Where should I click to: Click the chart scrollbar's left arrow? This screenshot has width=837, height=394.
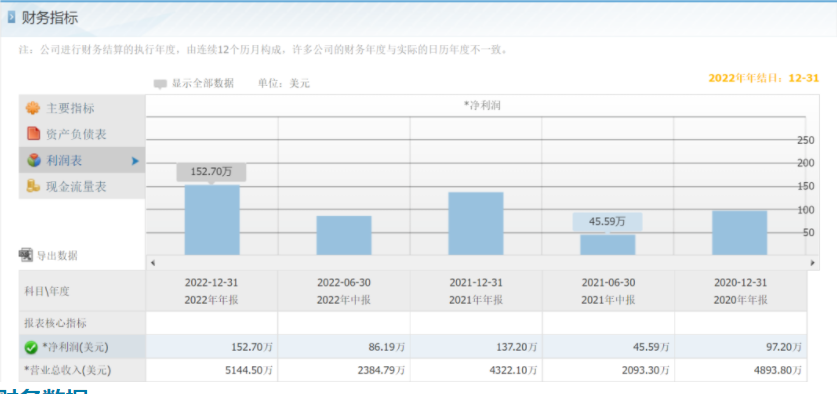(153, 263)
